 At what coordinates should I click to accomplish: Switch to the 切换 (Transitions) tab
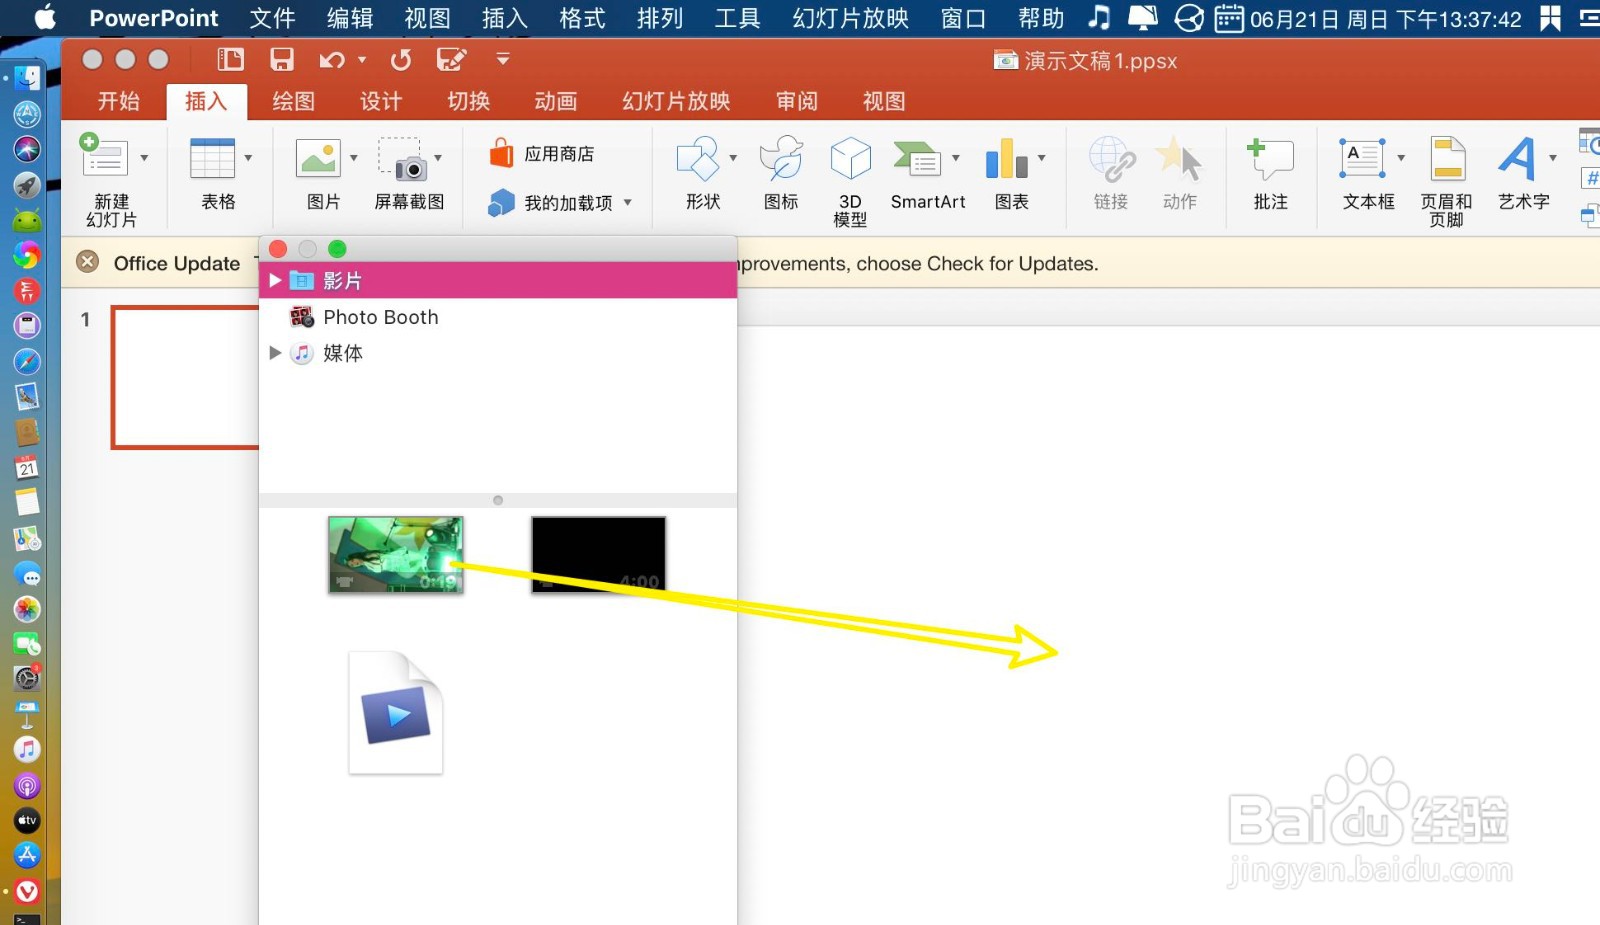(x=468, y=101)
